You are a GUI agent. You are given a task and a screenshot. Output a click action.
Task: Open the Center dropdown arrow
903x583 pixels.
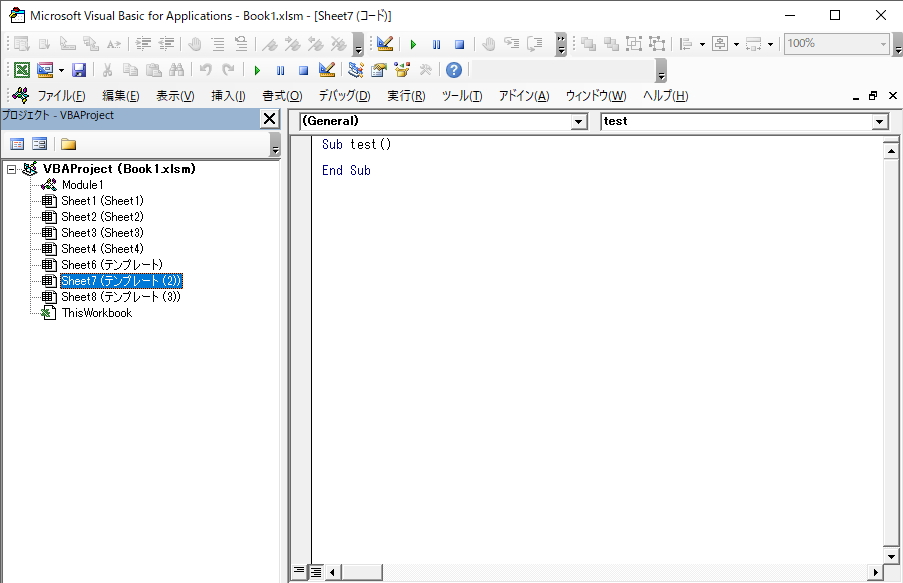point(736,44)
